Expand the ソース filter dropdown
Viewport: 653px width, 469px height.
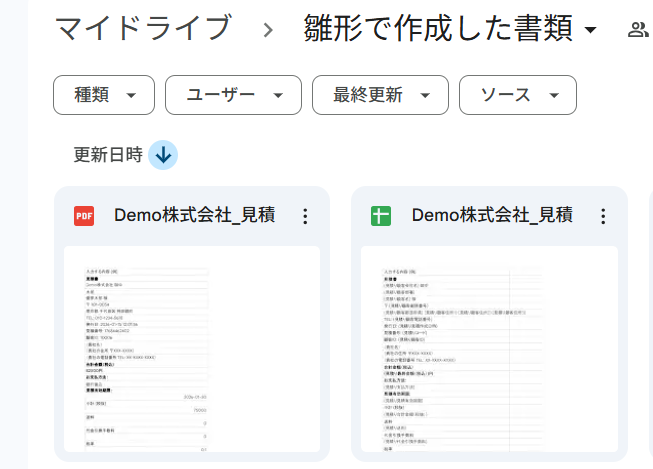[518, 95]
